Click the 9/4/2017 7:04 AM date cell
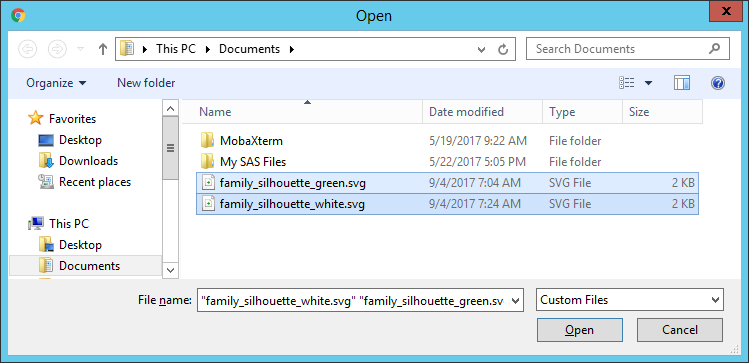 coord(475,183)
